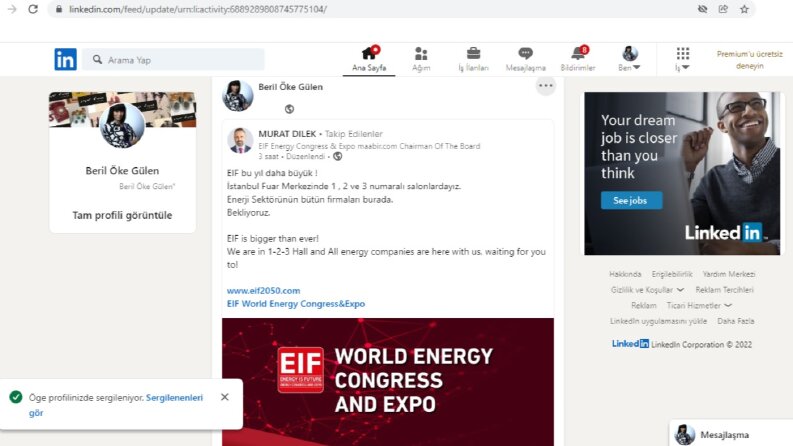Click the left sidebar profile picture
Viewport: 793px width, 446px height.
click(122, 125)
